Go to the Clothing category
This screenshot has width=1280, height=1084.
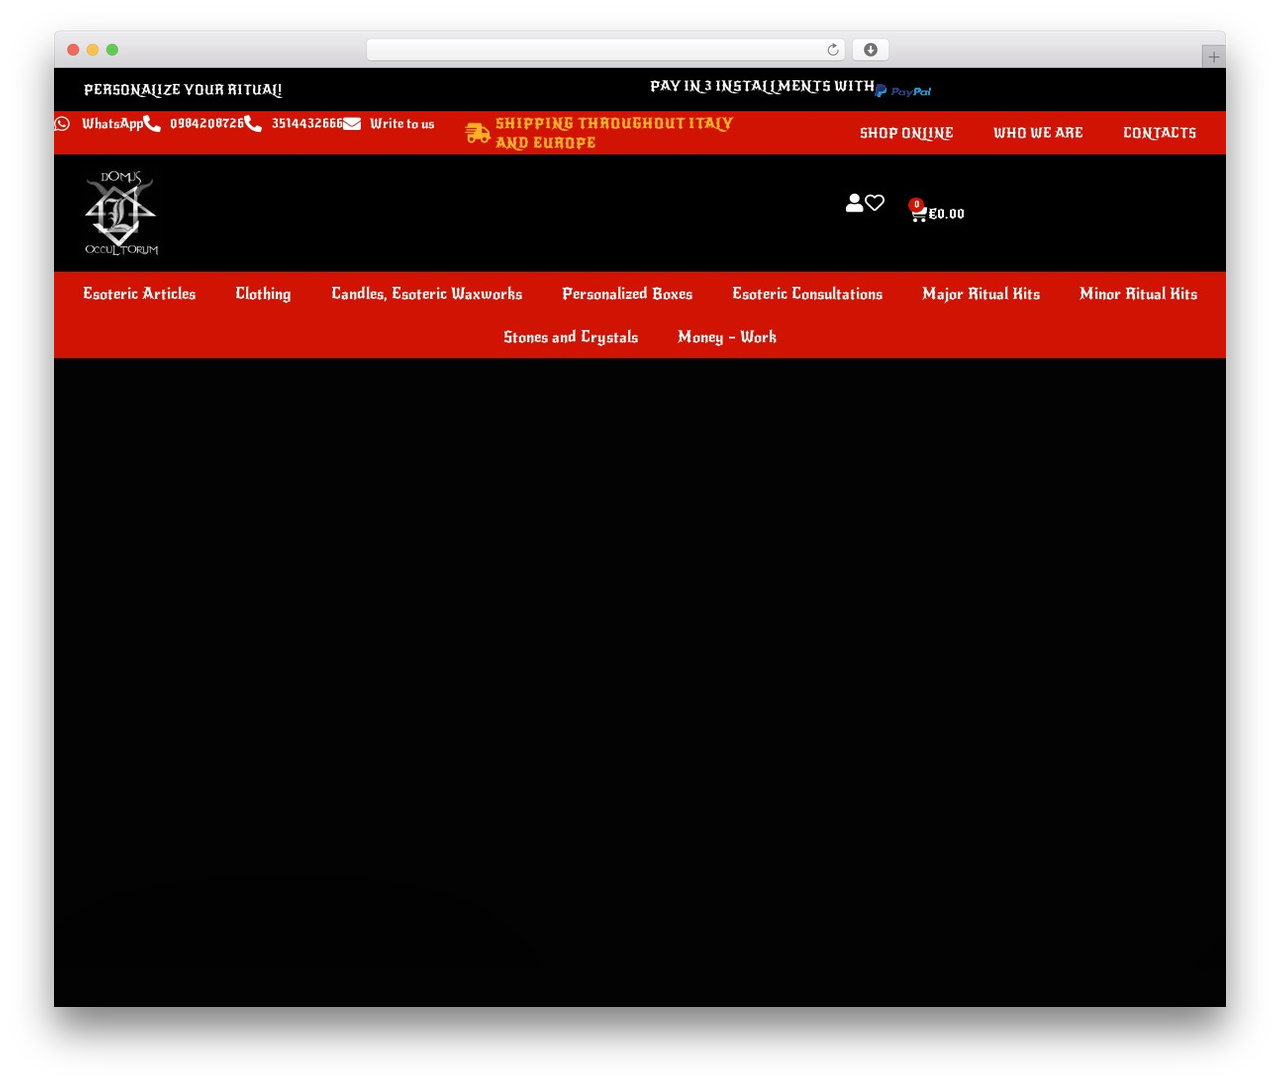point(263,294)
